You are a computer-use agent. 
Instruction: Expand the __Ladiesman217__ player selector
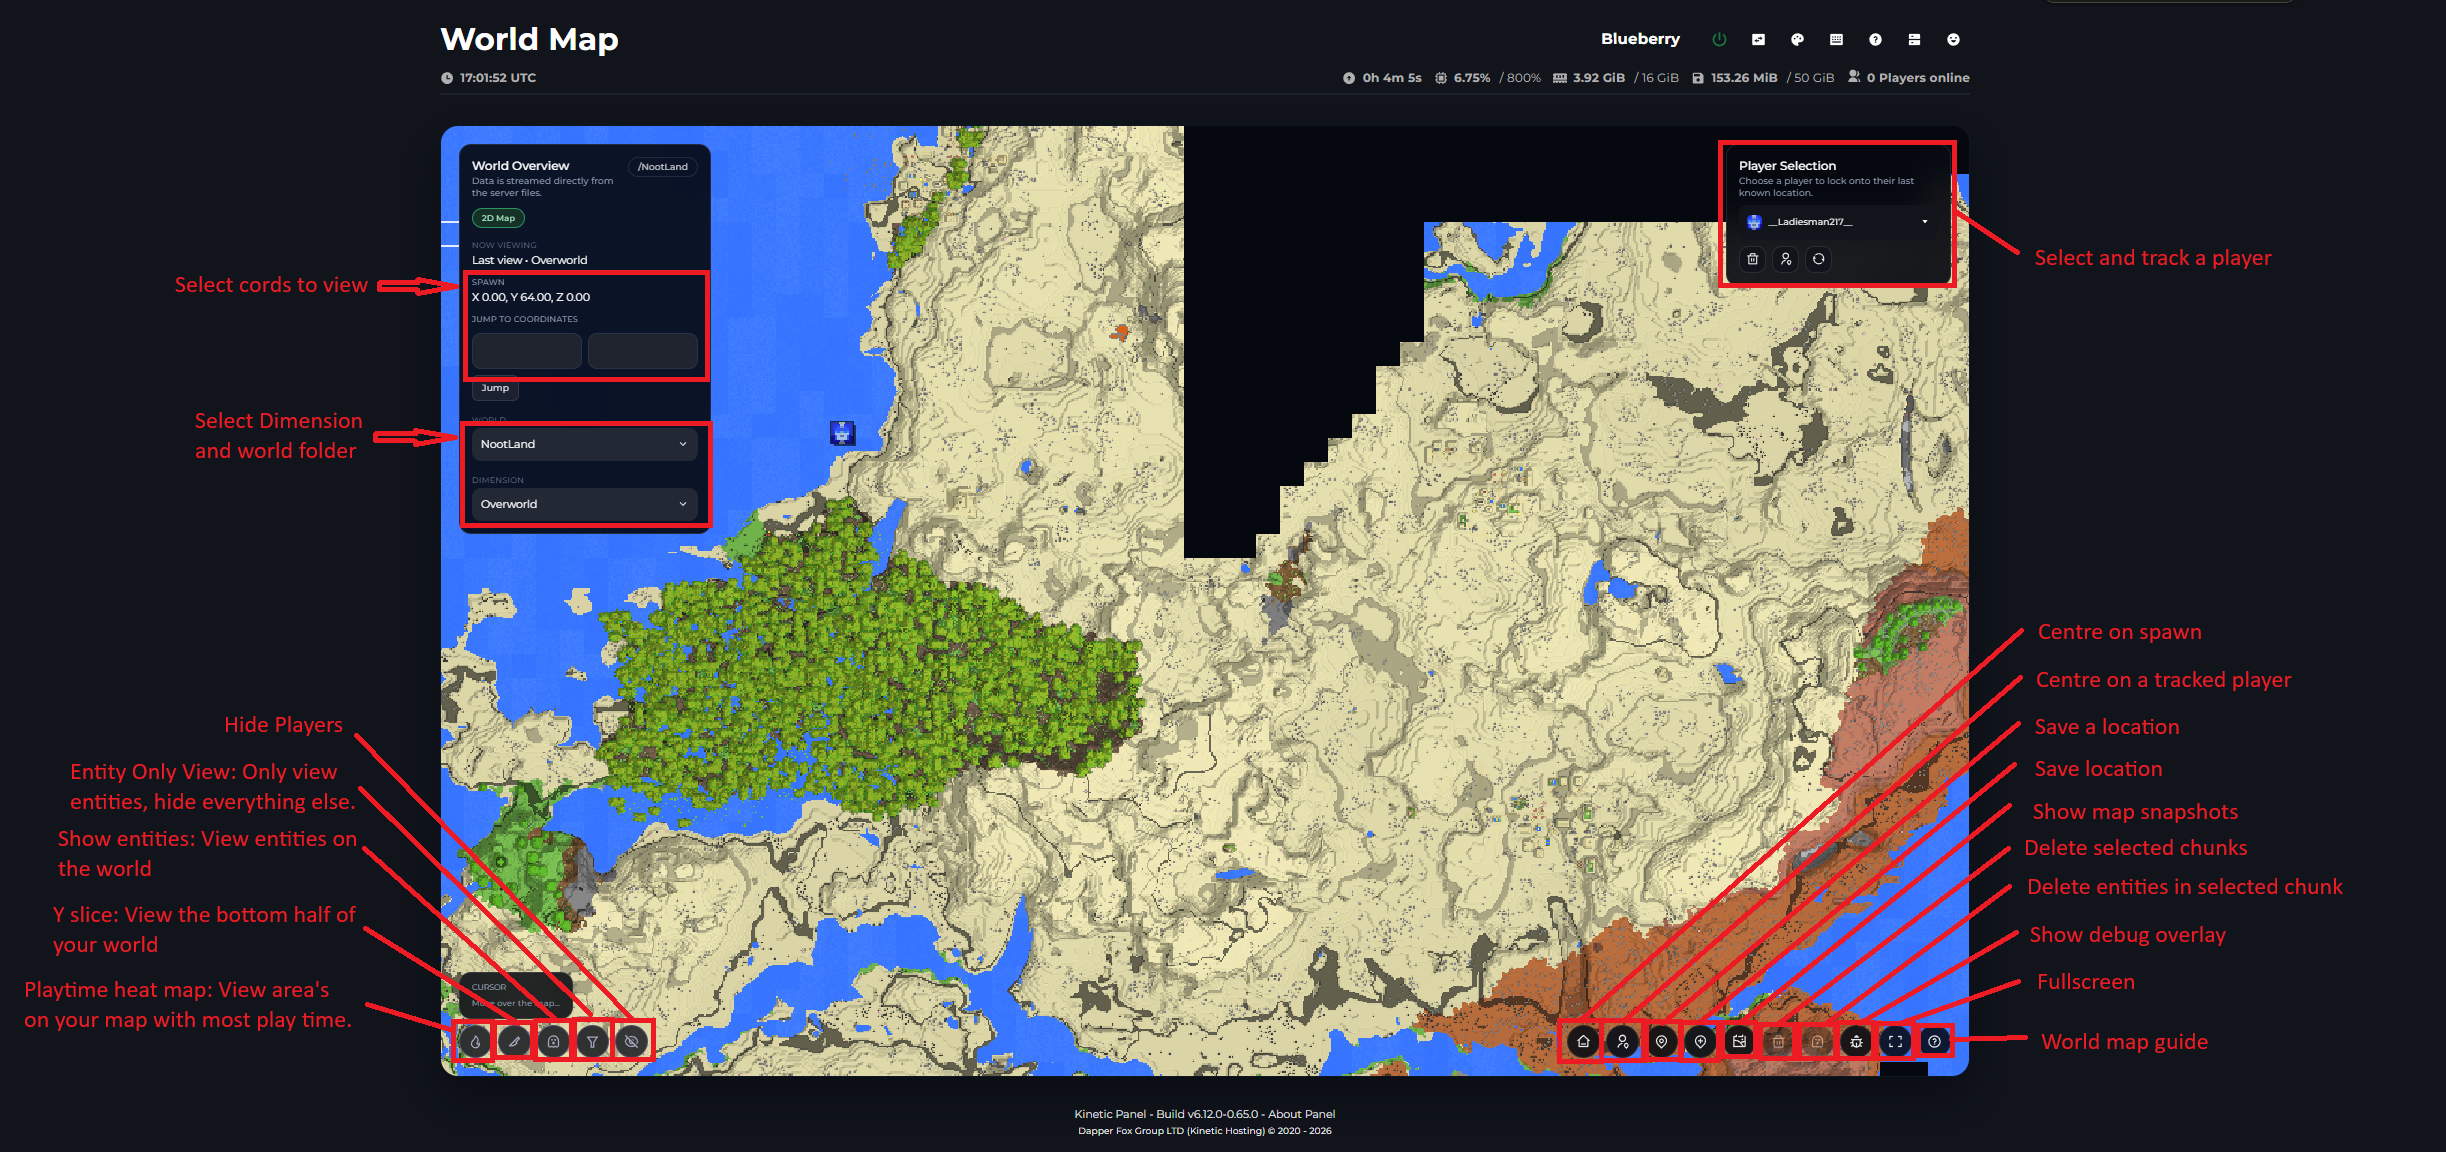pyautogui.click(x=1837, y=222)
